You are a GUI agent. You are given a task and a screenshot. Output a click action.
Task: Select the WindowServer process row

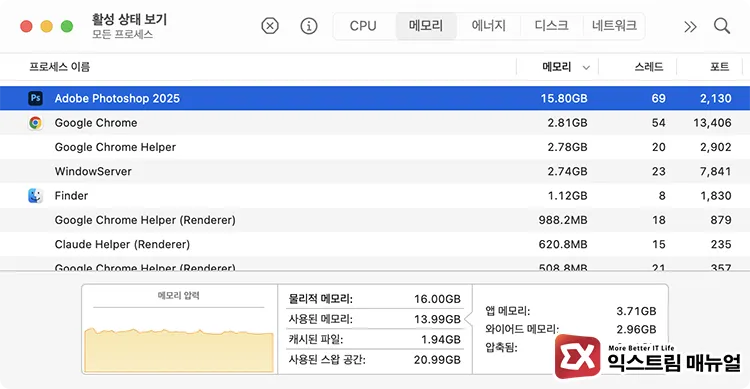pos(375,171)
